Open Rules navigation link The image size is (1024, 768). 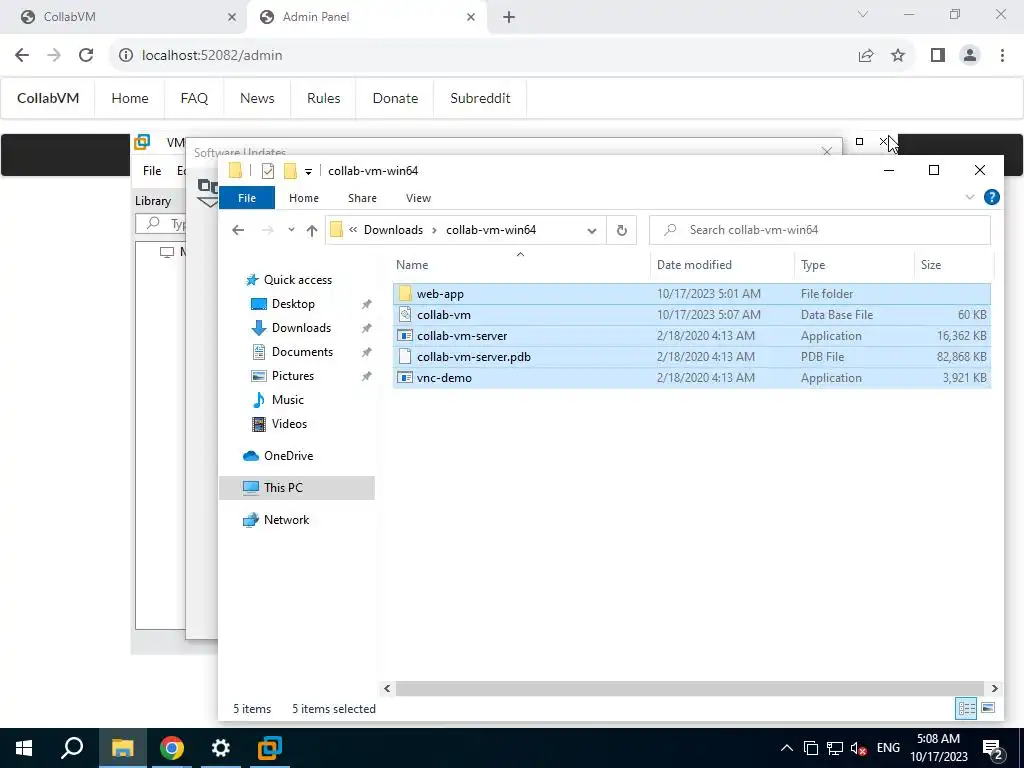[323, 98]
